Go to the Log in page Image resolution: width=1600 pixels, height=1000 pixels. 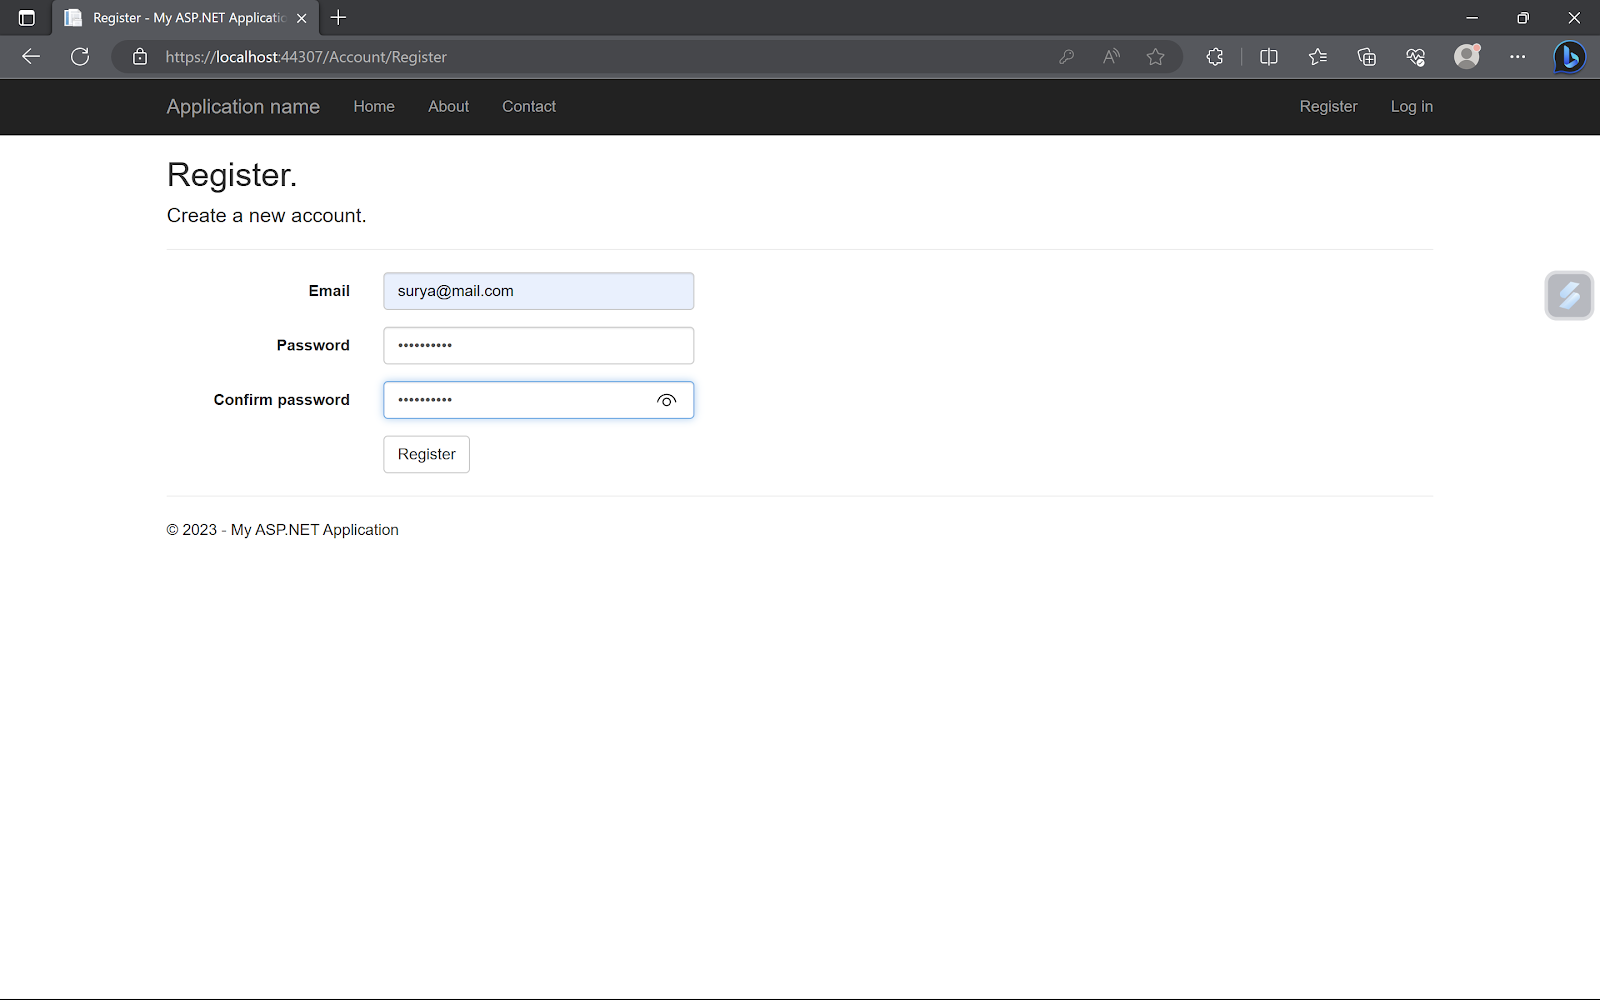[x=1411, y=107]
